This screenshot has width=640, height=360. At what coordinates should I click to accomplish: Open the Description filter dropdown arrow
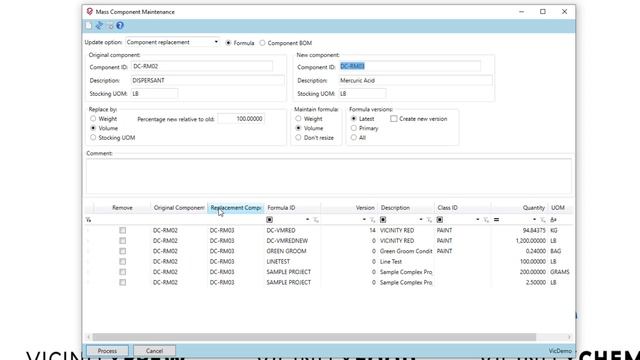pyautogui.click(x=421, y=220)
